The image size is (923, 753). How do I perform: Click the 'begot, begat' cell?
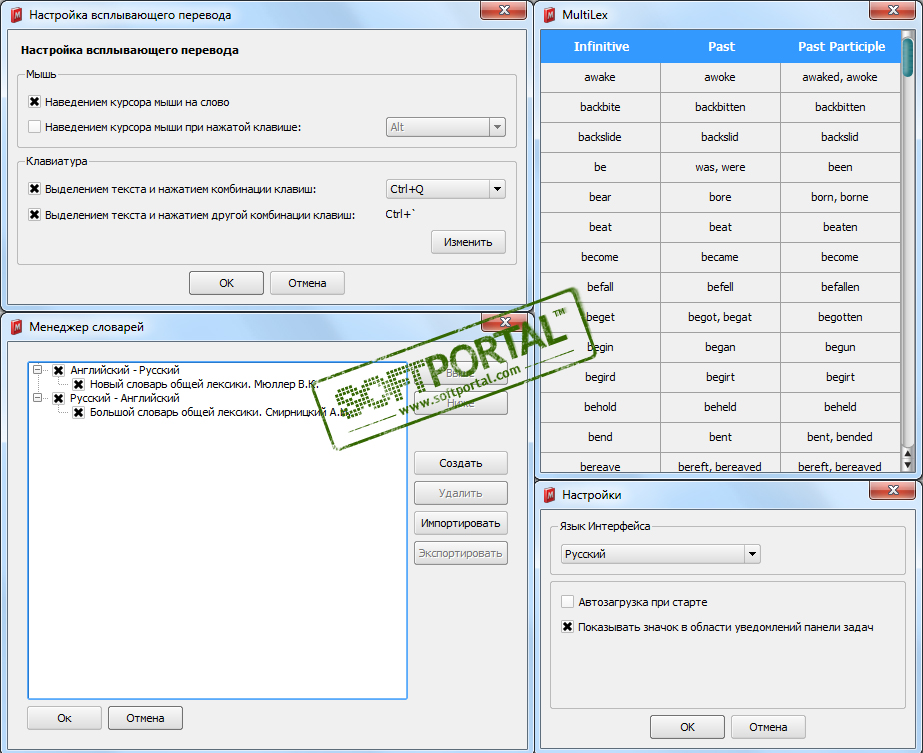click(721, 317)
